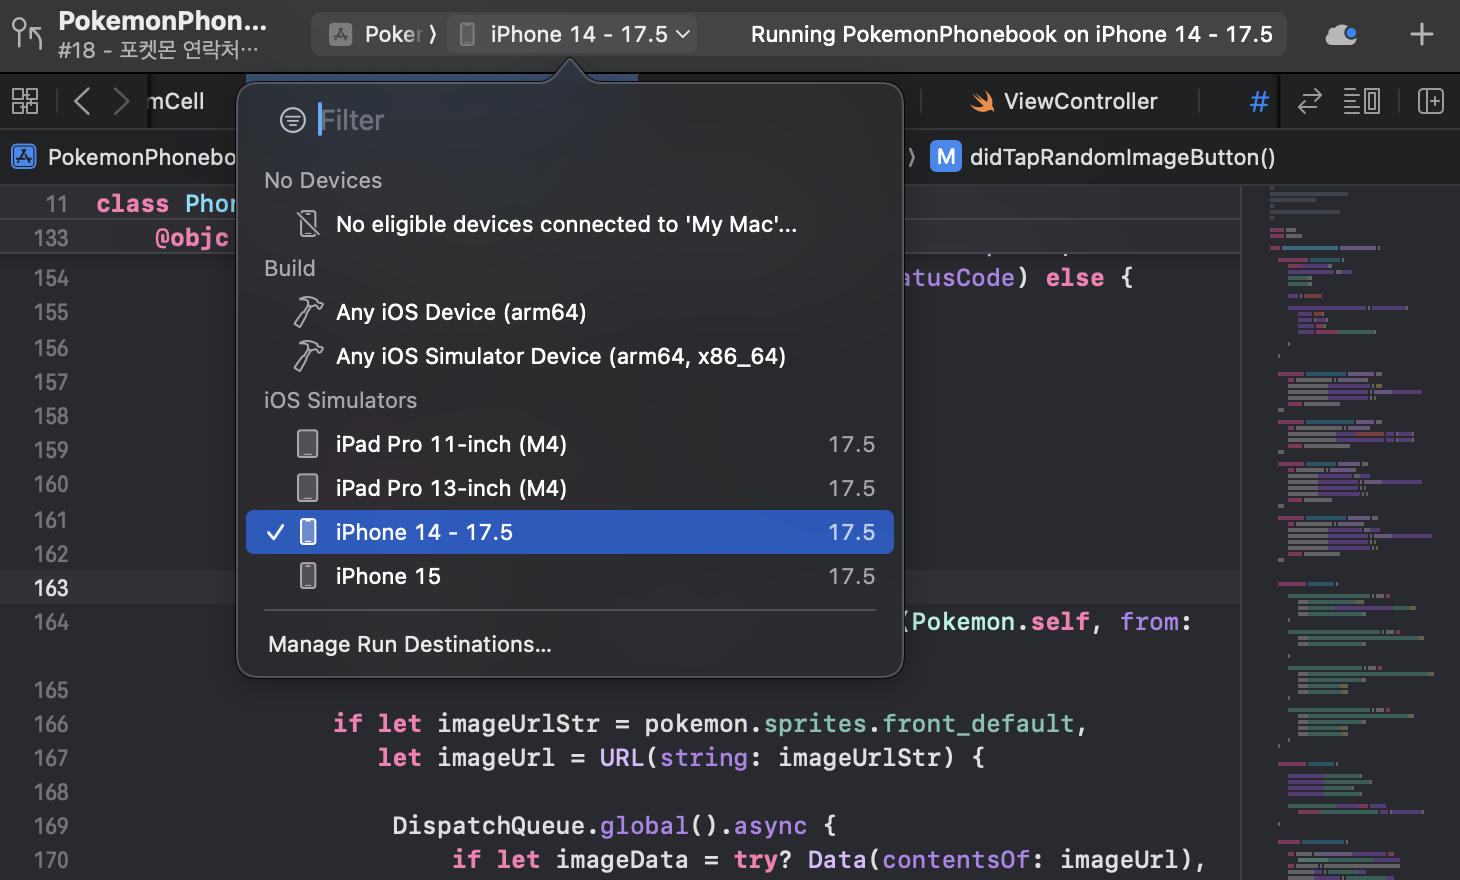Open the related items grid menu

25,101
